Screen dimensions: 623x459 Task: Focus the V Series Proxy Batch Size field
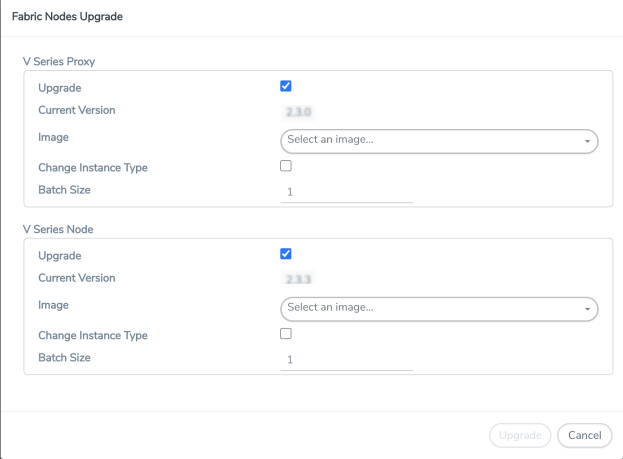point(346,192)
